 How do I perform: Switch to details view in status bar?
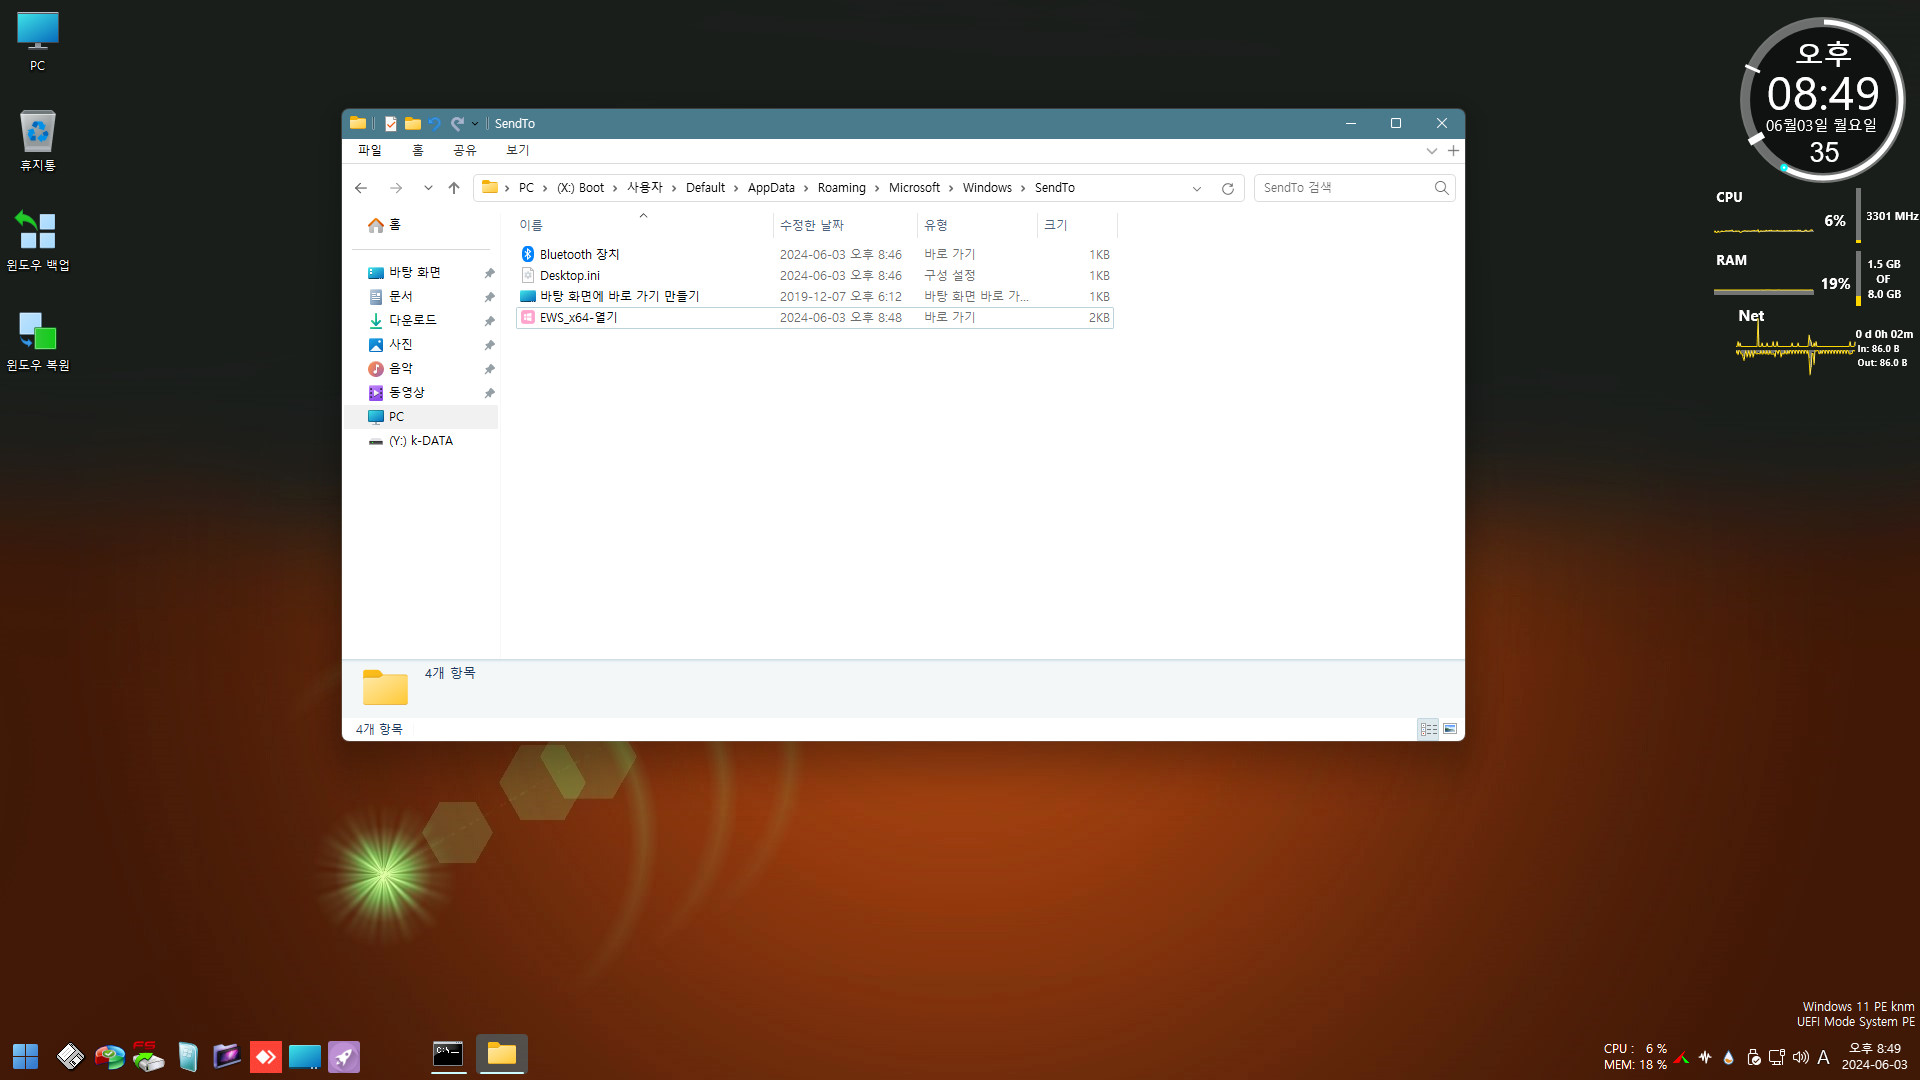[1428, 729]
